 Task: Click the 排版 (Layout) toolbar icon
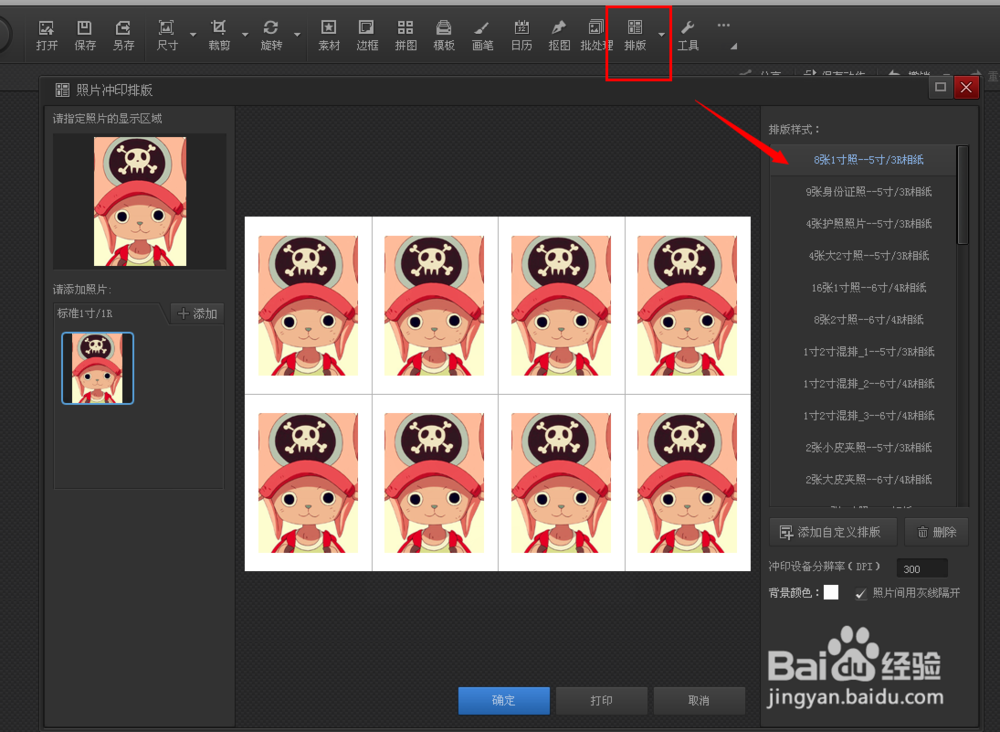coord(635,35)
